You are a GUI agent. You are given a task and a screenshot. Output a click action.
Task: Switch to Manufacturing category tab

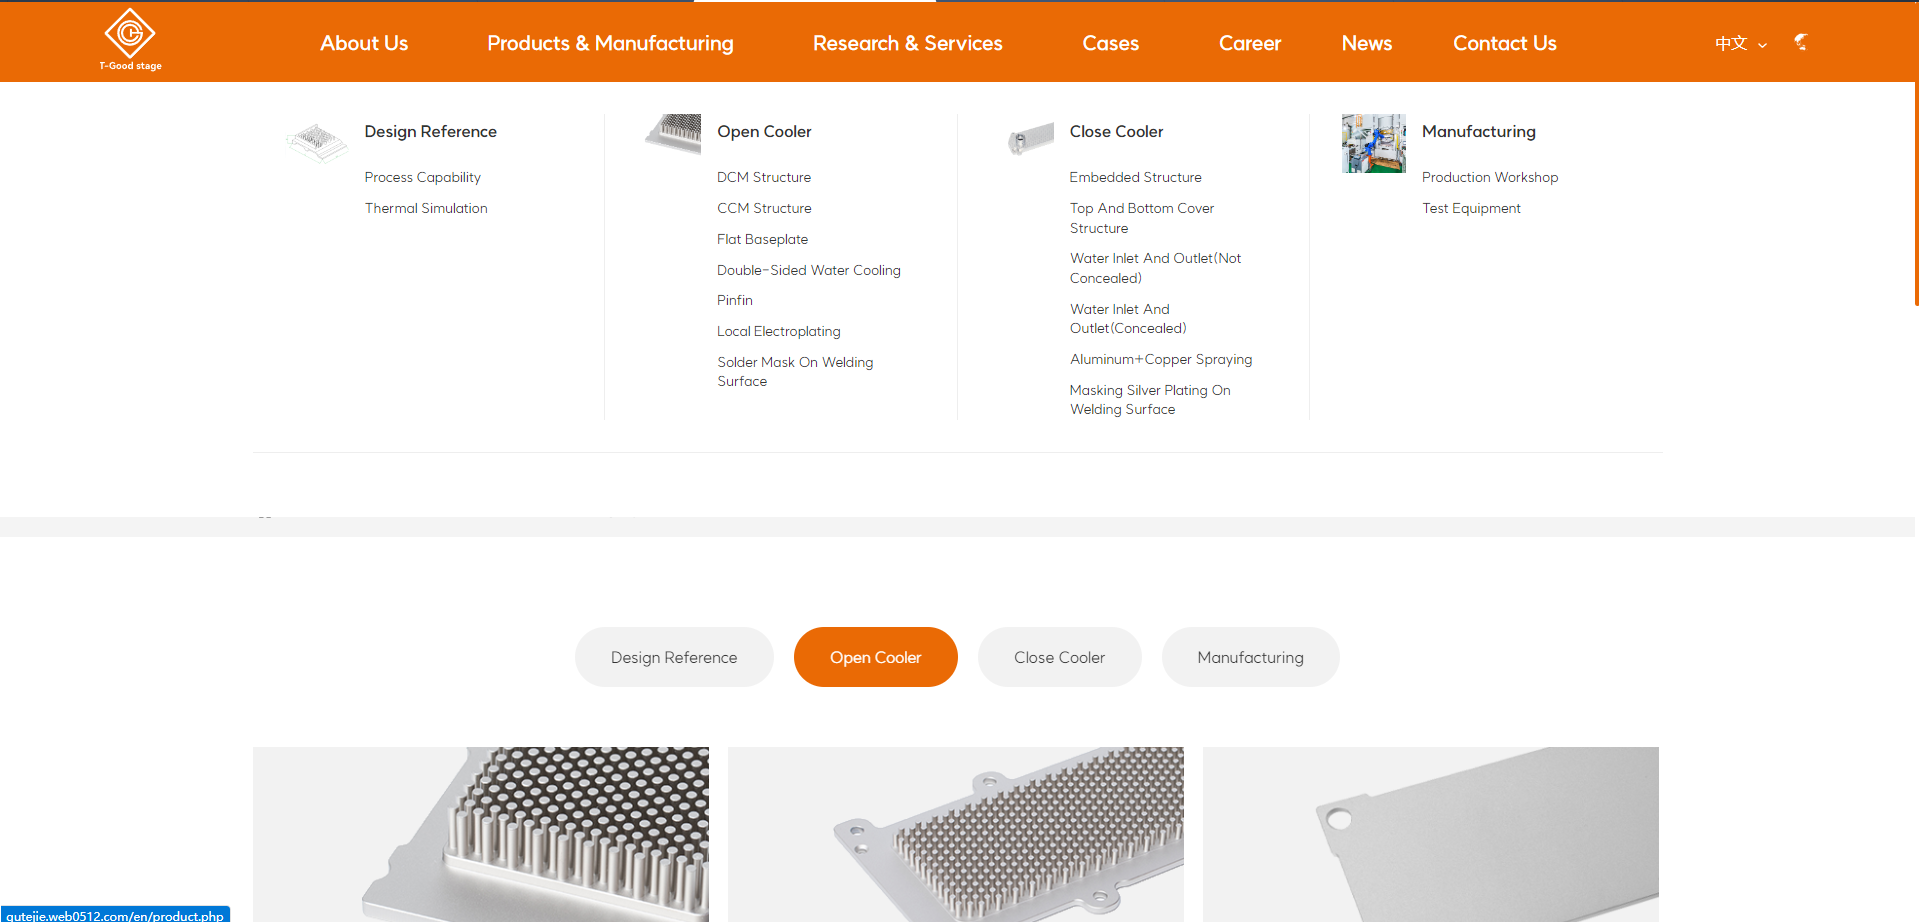1250,657
